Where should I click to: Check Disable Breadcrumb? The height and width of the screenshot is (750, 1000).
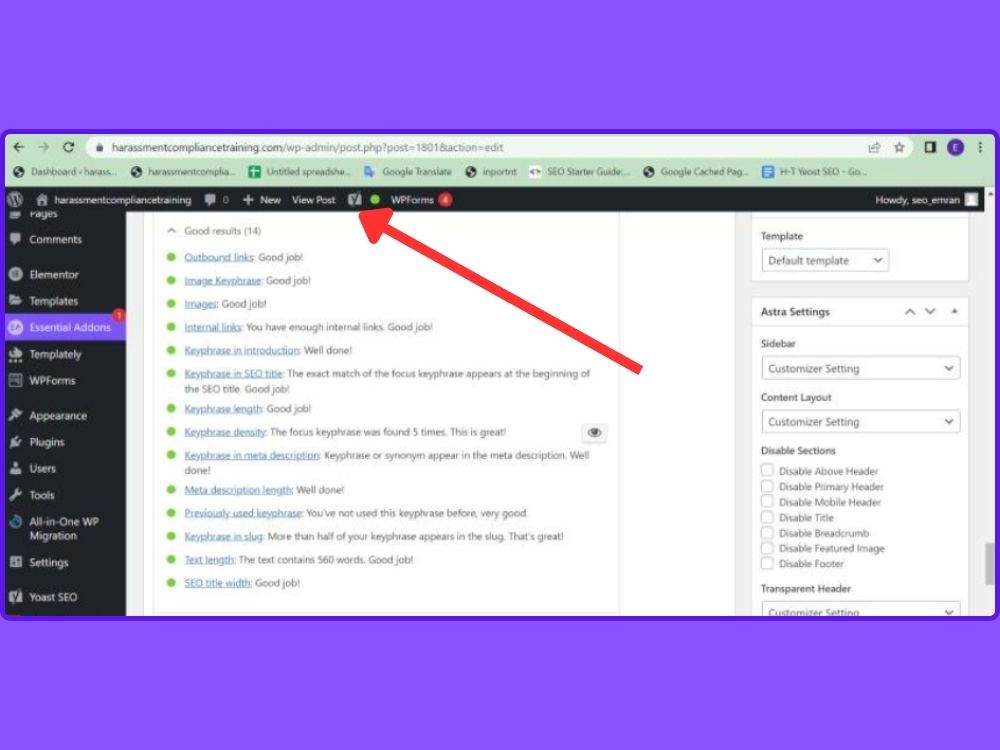pyautogui.click(x=767, y=533)
